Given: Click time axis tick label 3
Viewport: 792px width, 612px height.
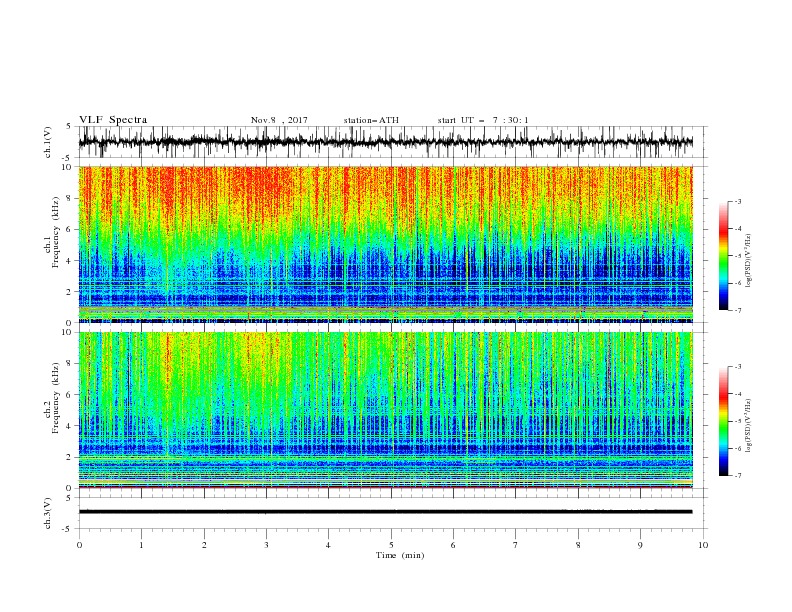Looking at the screenshot, I should [266, 545].
